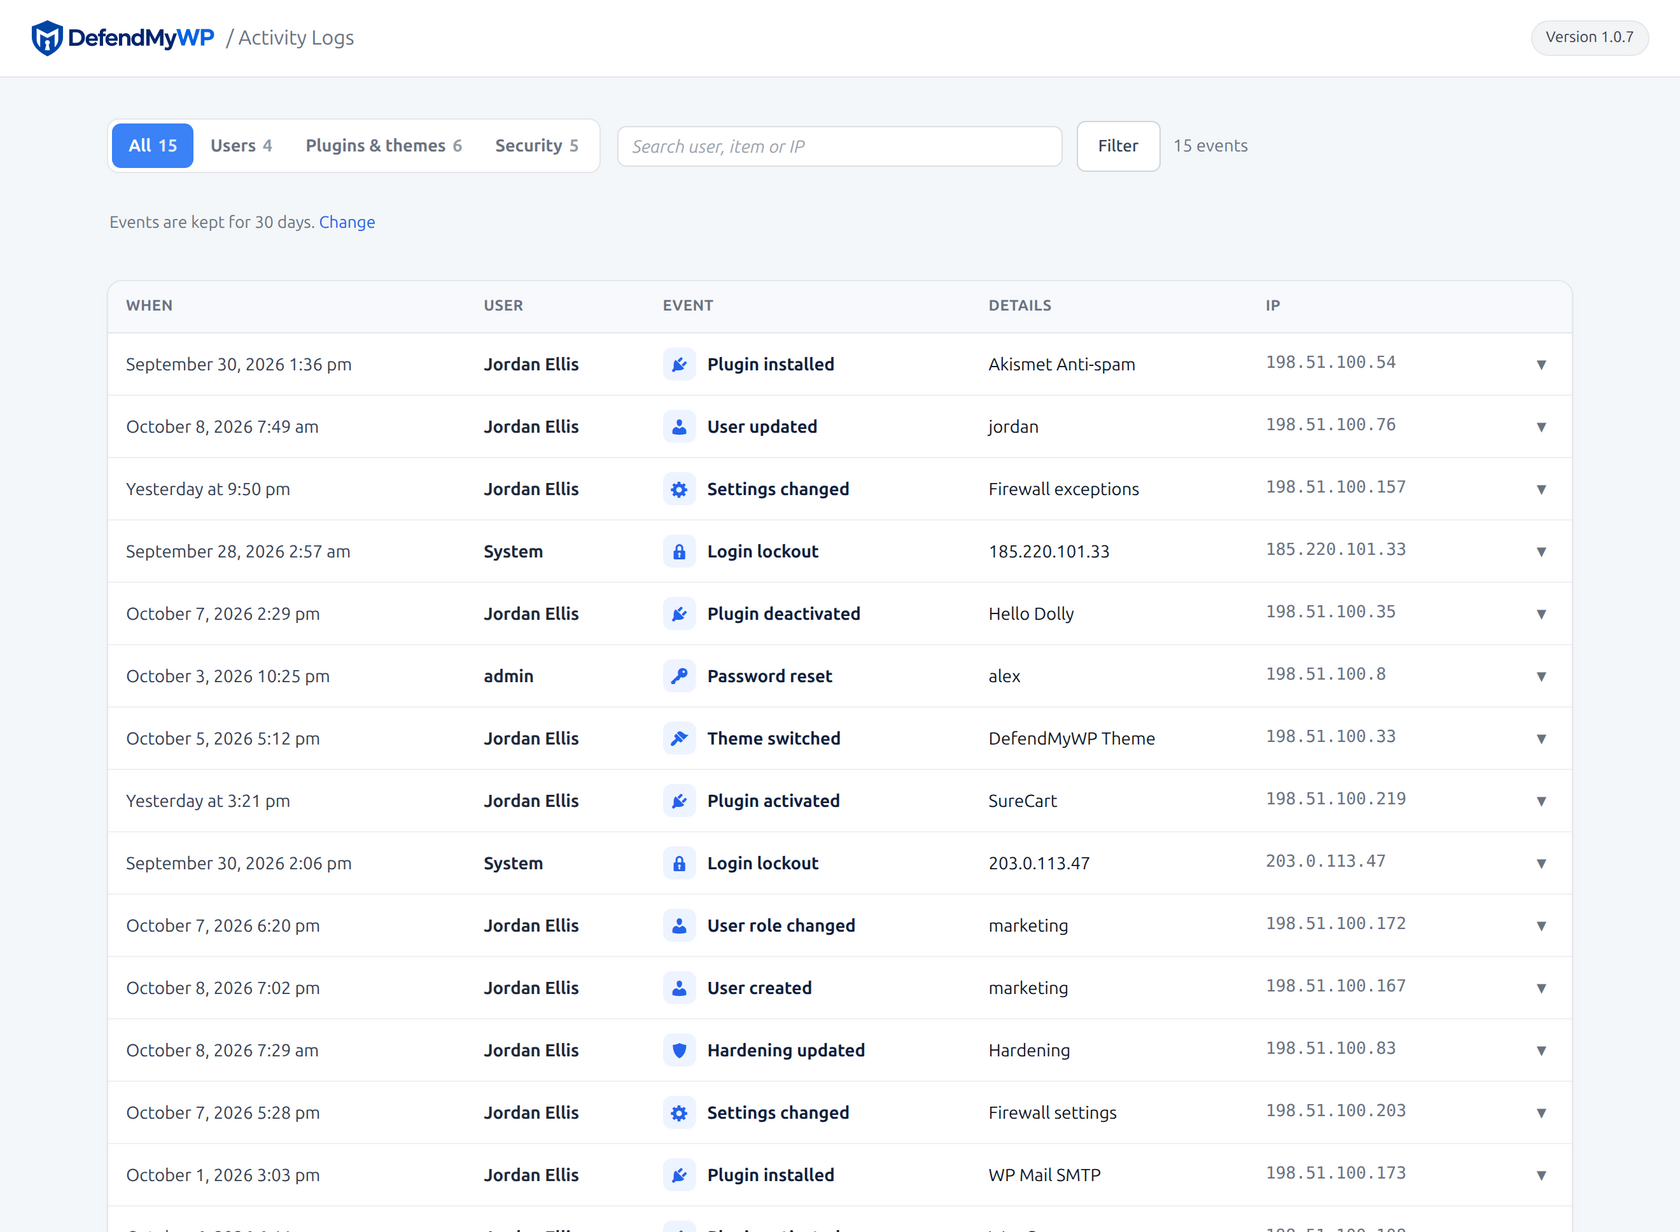Click the Filter button
This screenshot has height=1232, width=1680.
(1118, 146)
